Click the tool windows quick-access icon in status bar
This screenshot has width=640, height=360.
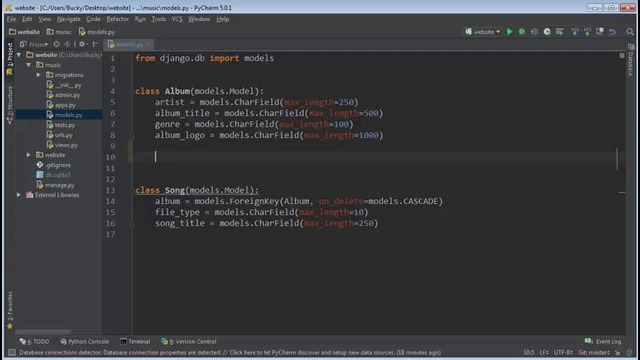pyautogui.click(x=12, y=352)
